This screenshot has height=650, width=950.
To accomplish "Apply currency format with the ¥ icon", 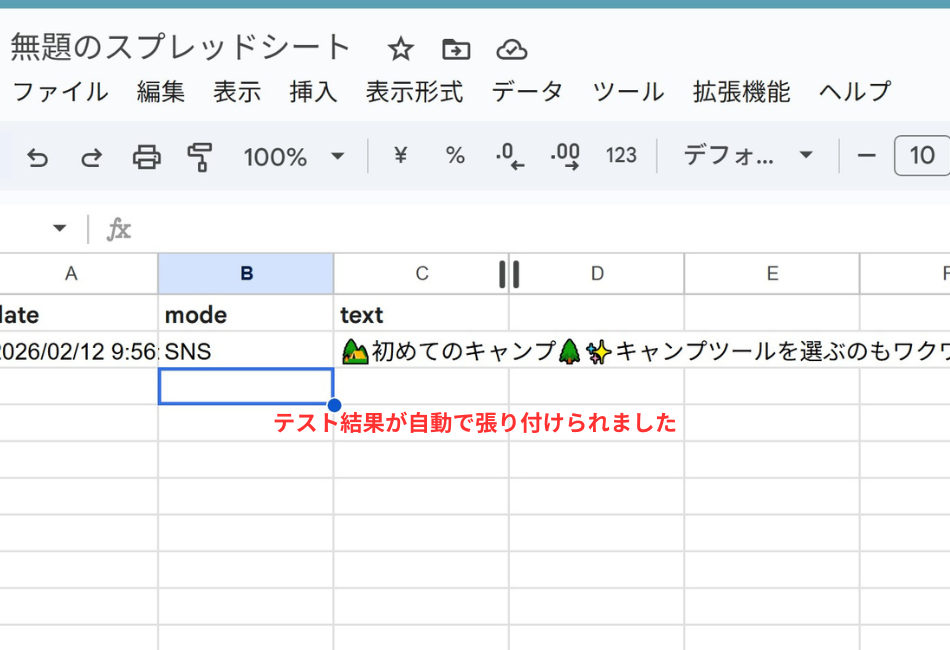I will (x=399, y=156).
